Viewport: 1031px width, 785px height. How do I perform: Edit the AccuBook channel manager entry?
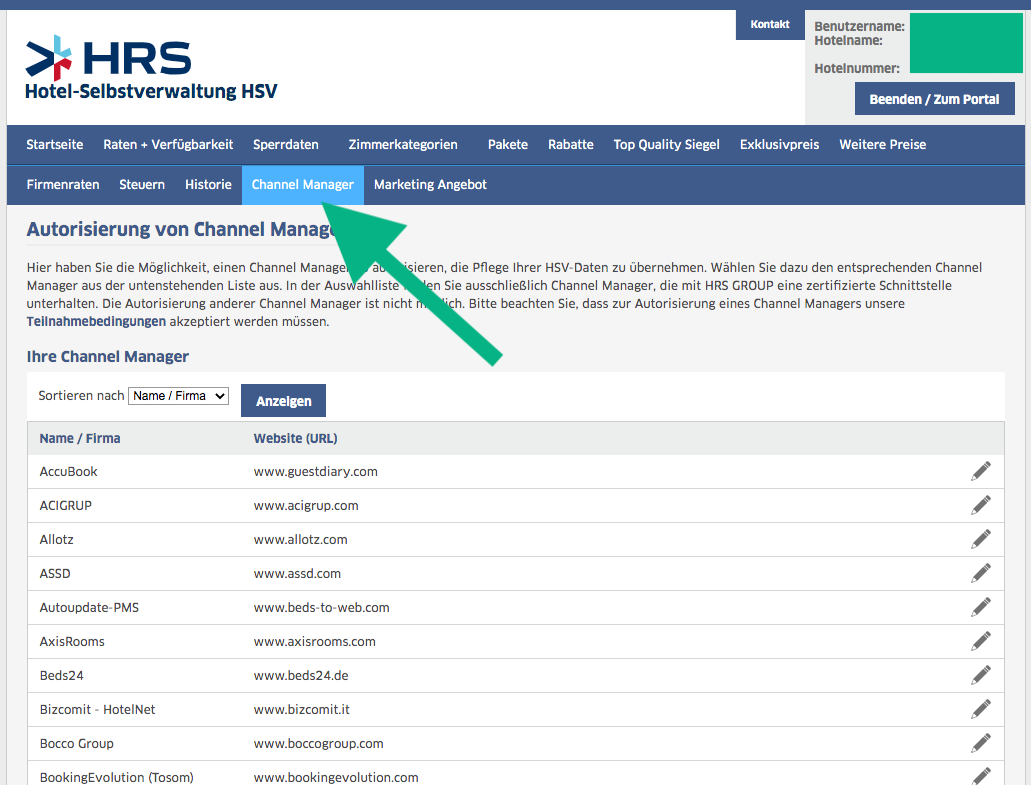tap(980, 471)
